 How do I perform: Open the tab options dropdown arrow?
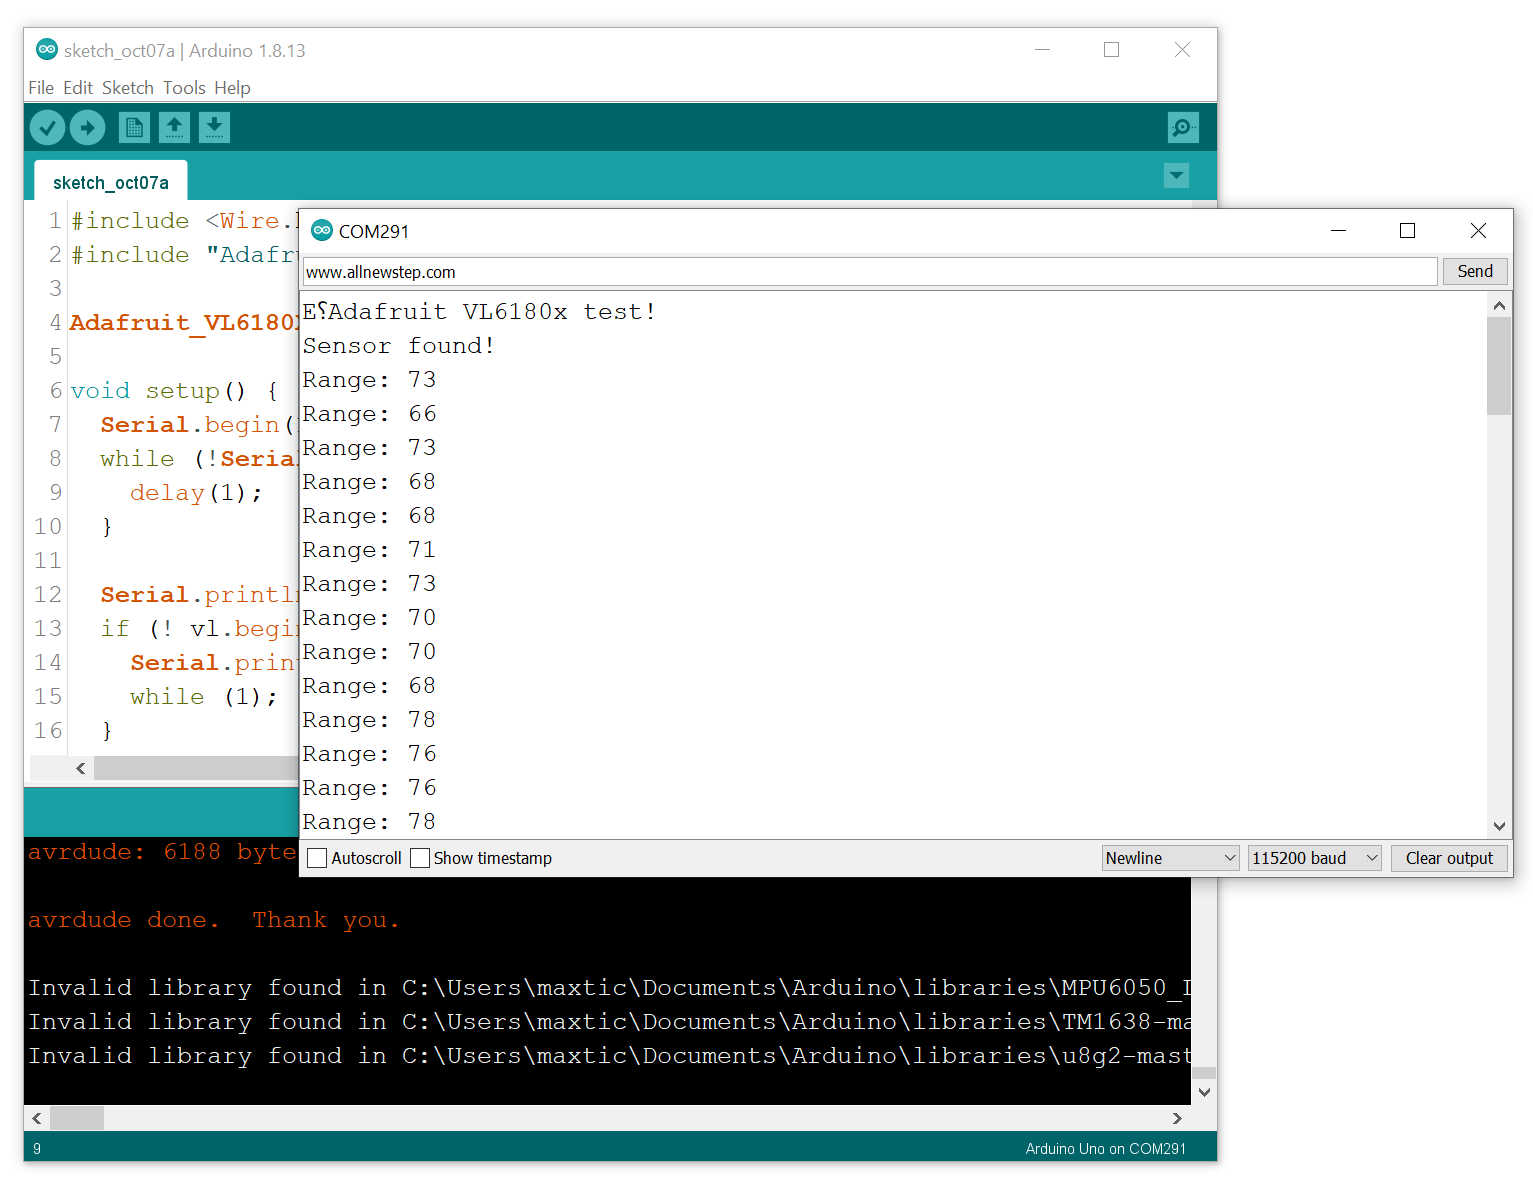pyautogui.click(x=1177, y=176)
